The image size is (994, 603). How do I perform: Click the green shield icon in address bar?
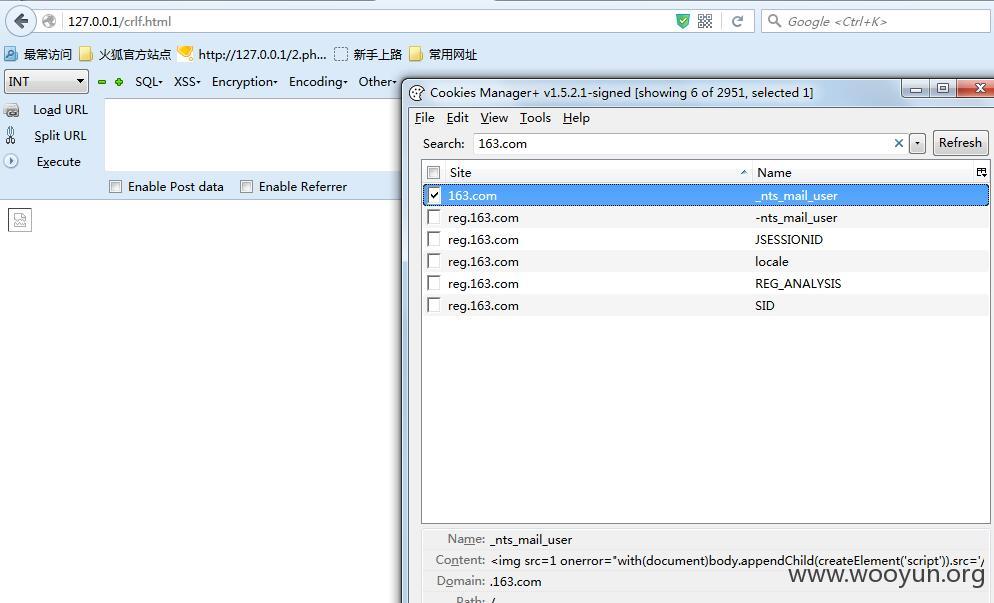tap(683, 21)
